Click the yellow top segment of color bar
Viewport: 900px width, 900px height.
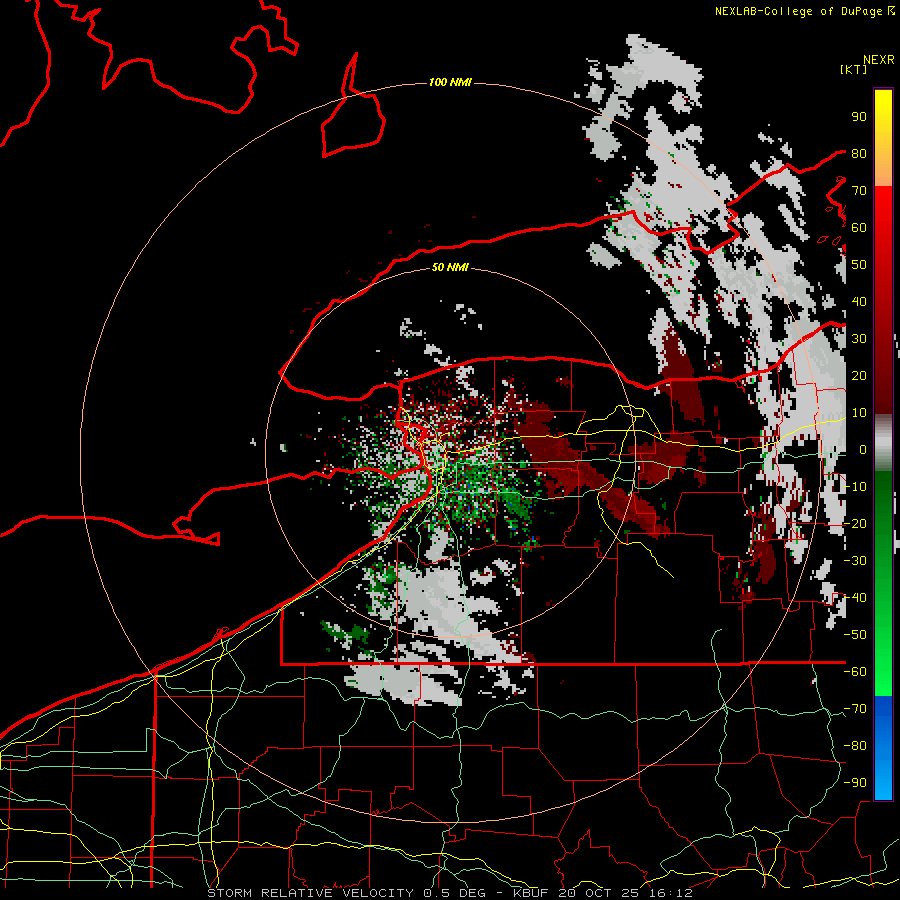coord(883,138)
